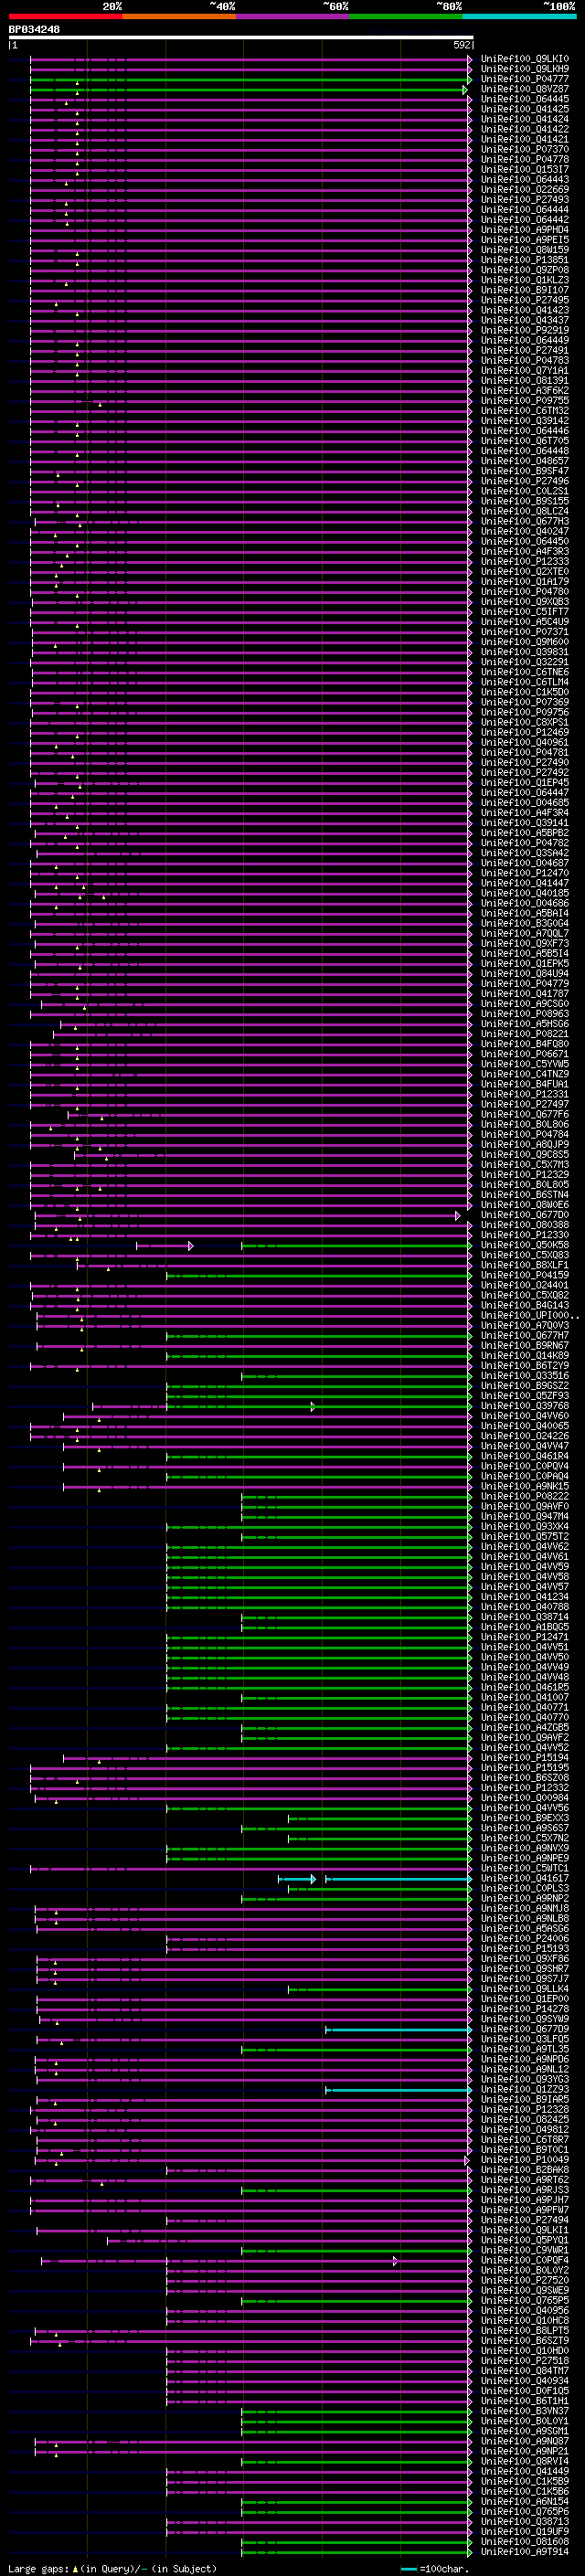Click hit label UniRef100_P07370
The height and width of the screenshot is (2576, 585).
coord(525,150)
